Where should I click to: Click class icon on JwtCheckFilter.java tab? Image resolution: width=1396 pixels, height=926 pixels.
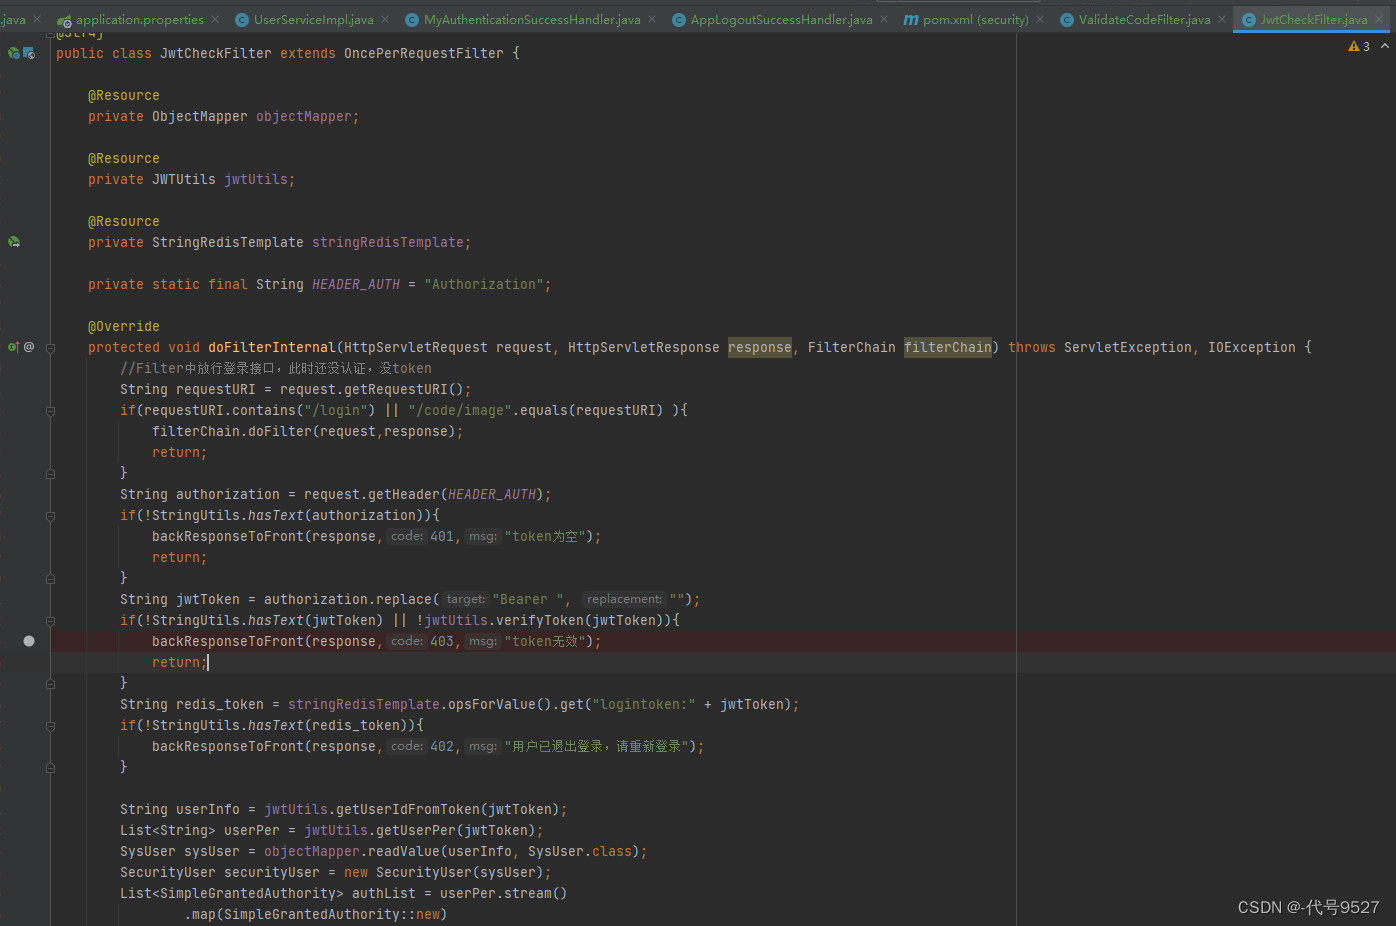pyautogui.click(x=1249, y=20)
